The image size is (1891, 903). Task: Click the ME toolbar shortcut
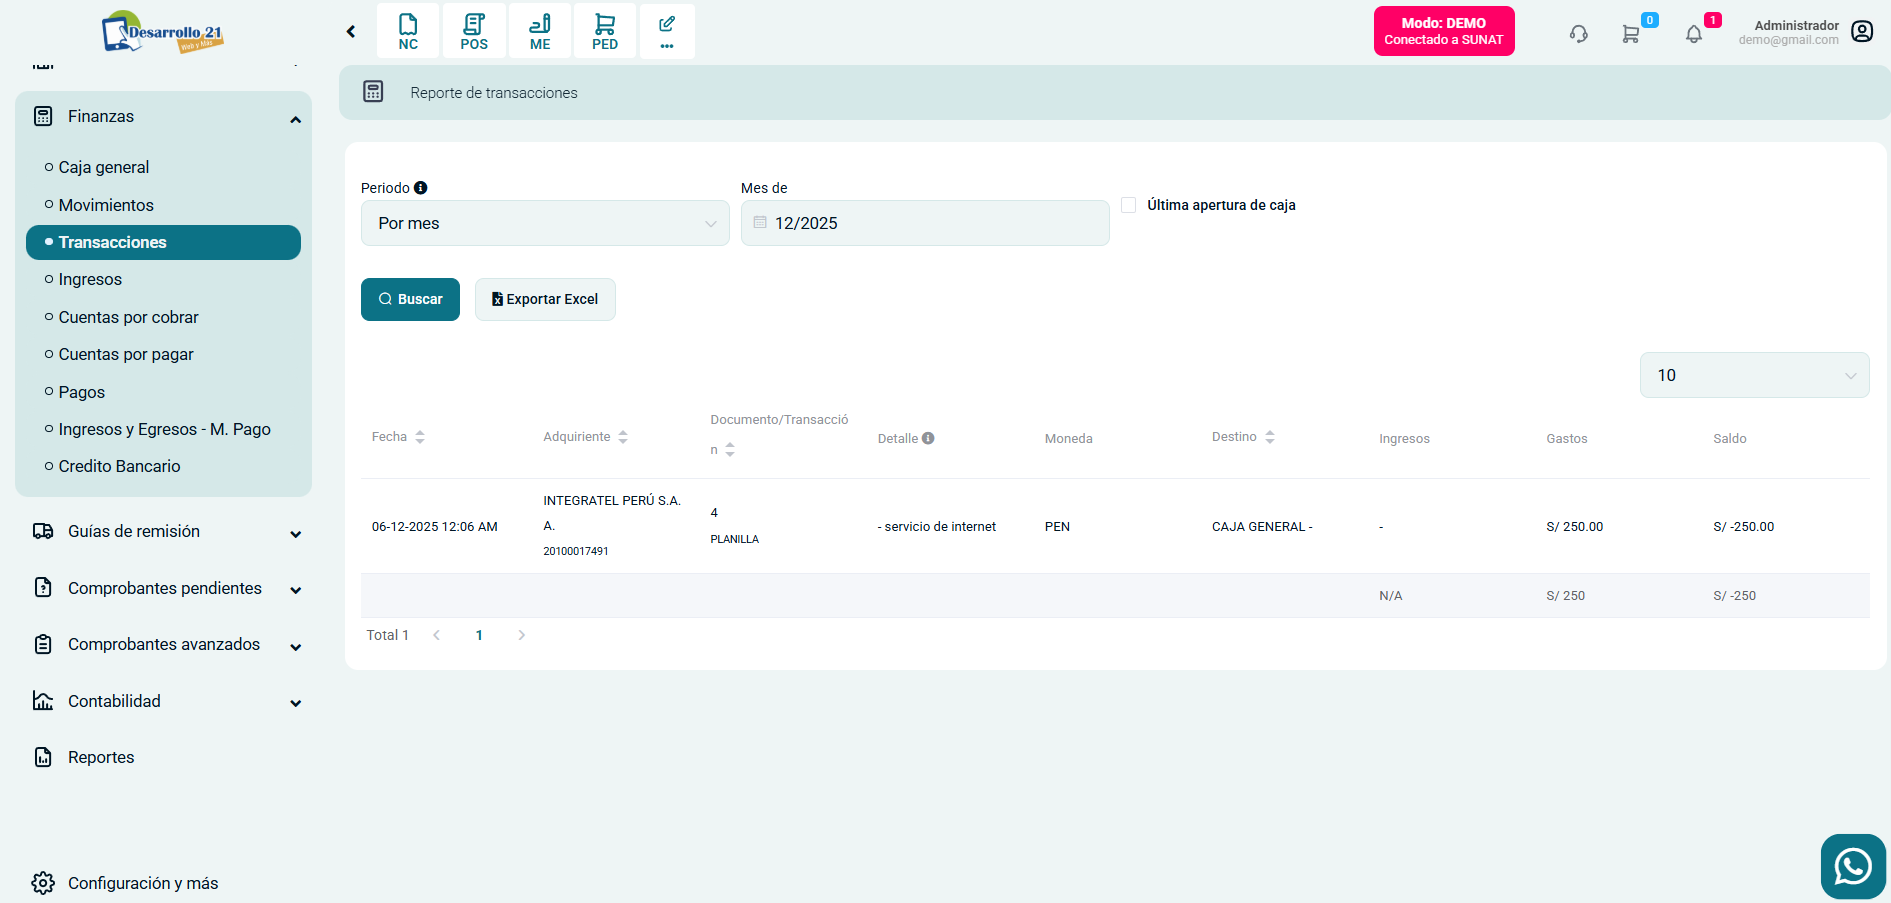click(540, 31)
